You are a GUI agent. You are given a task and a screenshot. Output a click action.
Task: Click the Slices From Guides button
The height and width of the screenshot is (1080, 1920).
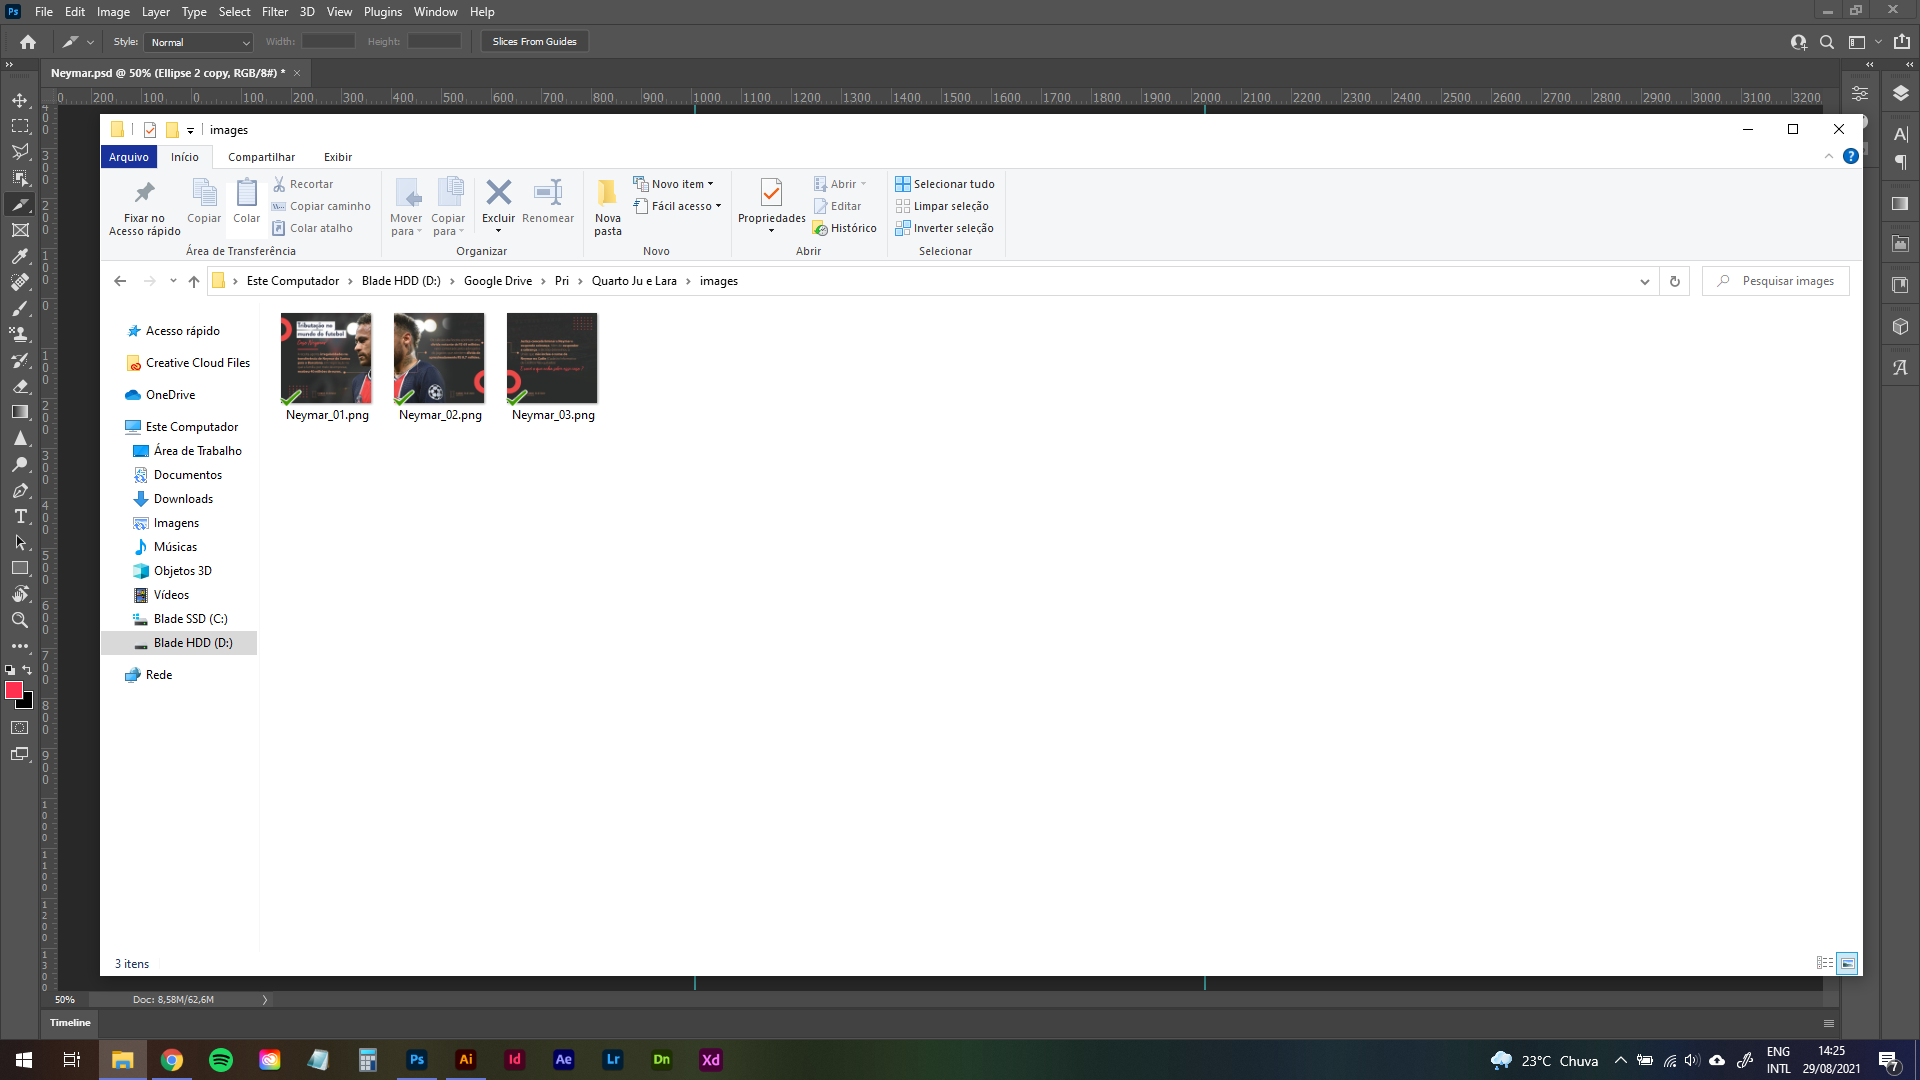[534, 42]
